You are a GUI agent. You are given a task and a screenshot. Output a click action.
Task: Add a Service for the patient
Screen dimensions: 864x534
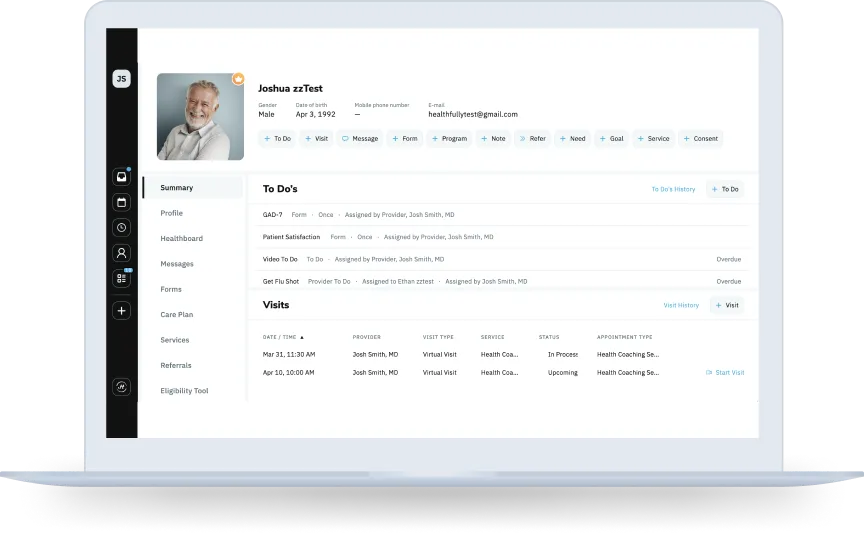tap(654, 139)
